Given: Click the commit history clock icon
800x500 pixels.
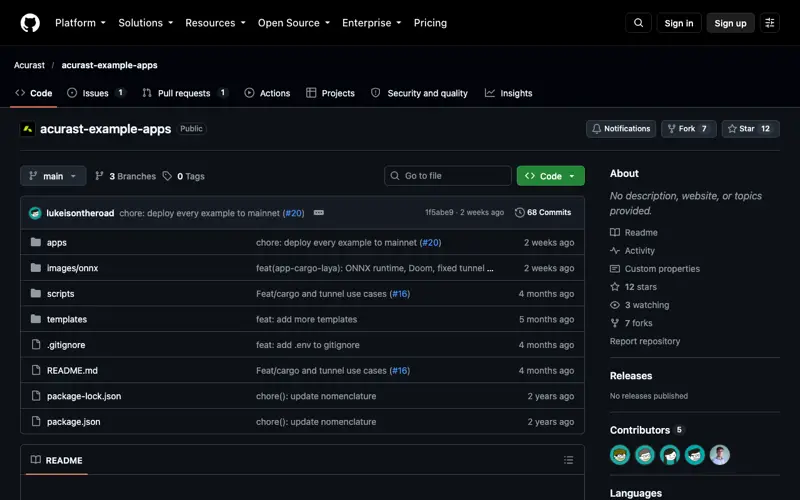Looking at the screenshot, I should [519, 213].
